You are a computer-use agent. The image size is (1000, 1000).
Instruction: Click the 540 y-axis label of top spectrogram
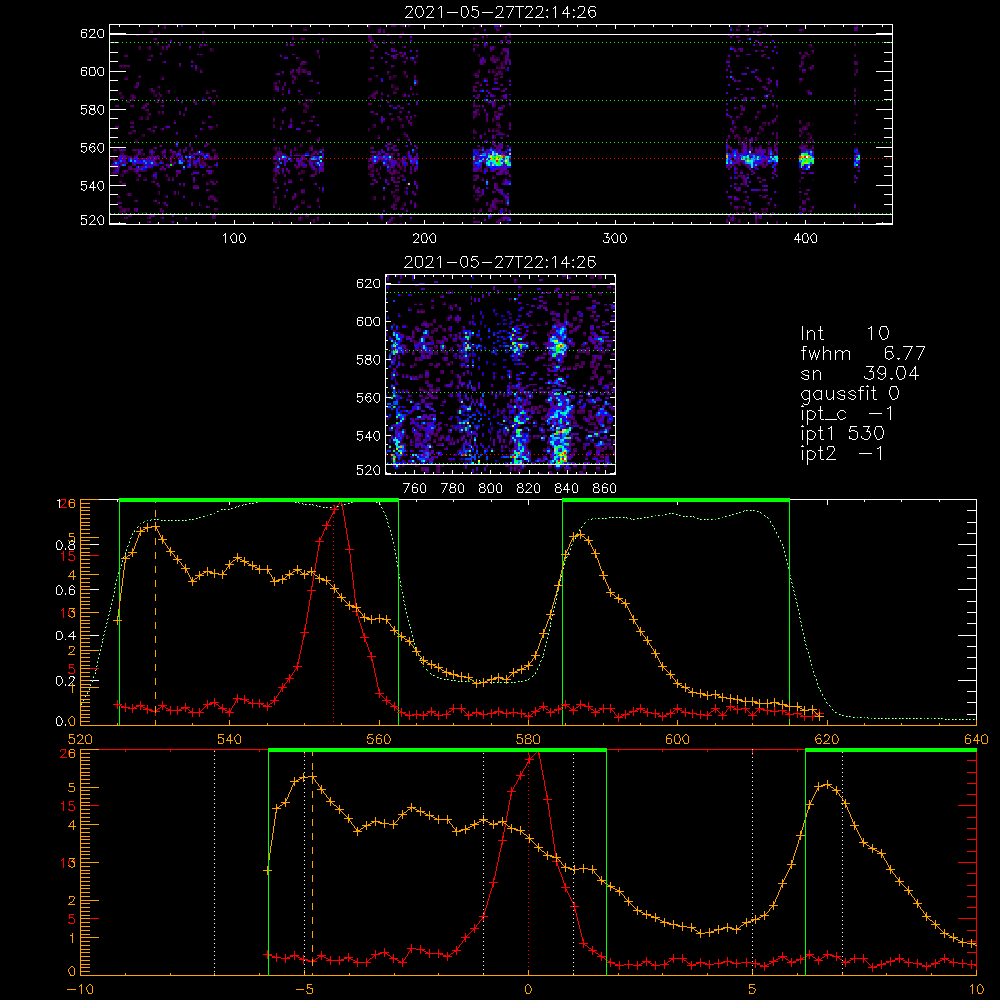(92, 186)
